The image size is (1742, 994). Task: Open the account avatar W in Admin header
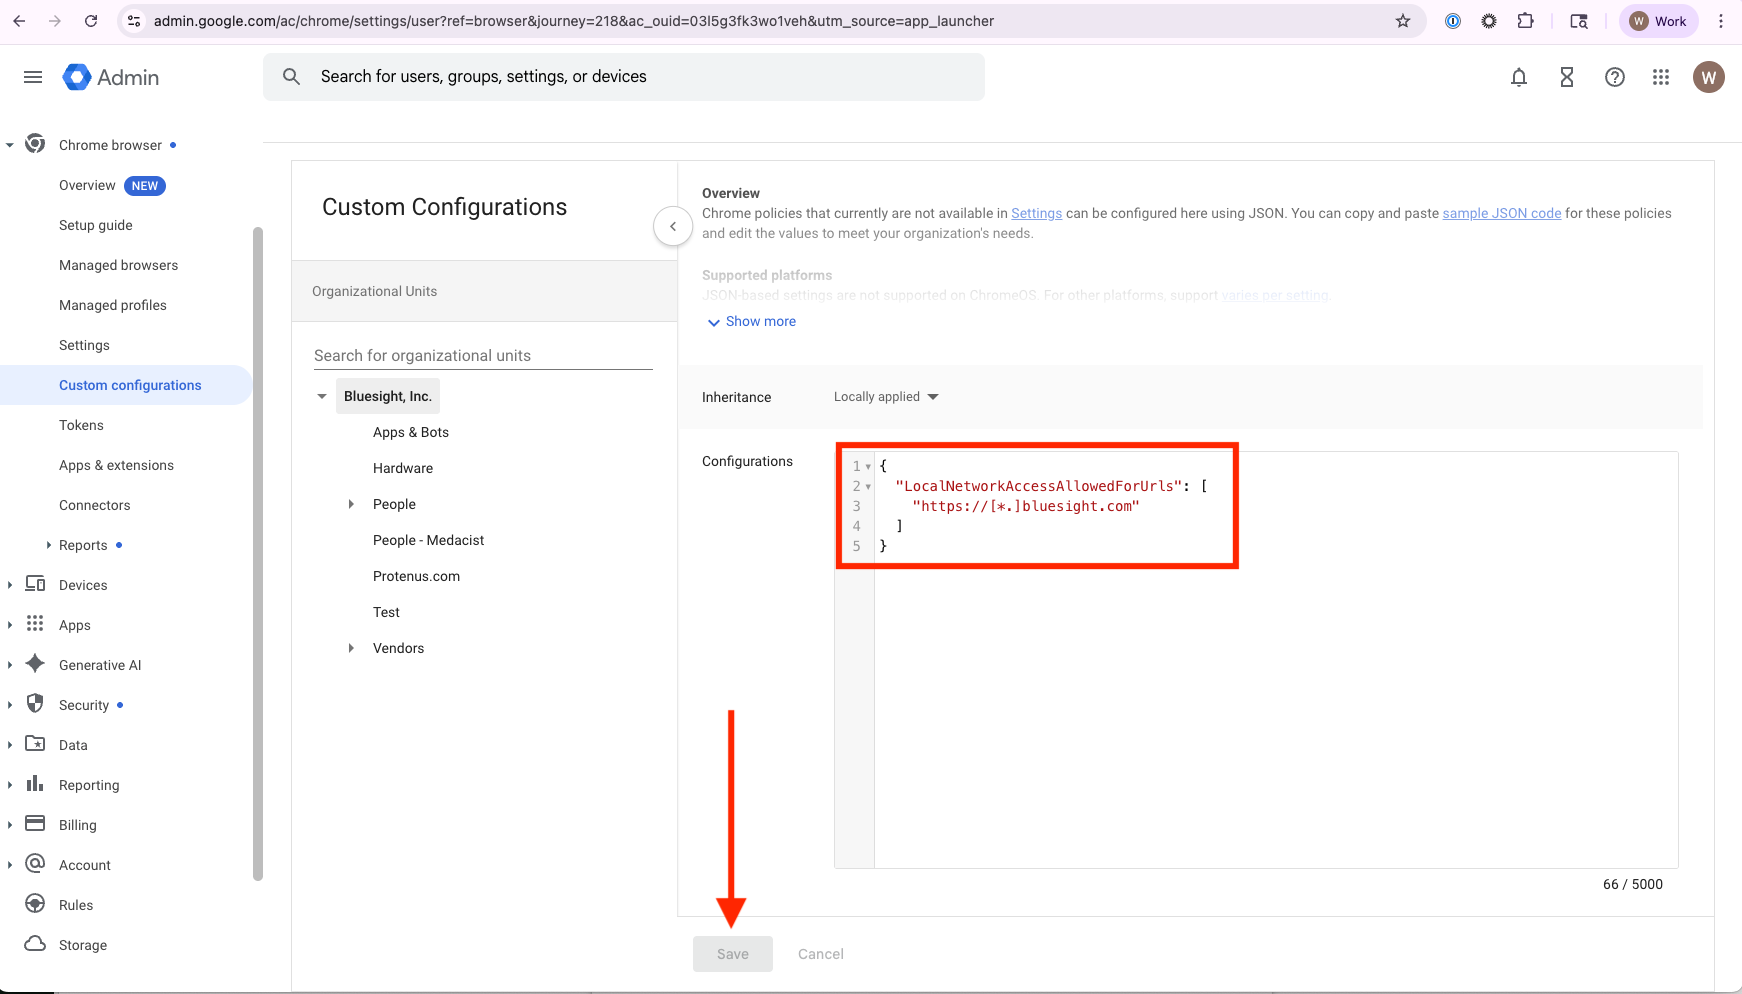pos(1709,77)
